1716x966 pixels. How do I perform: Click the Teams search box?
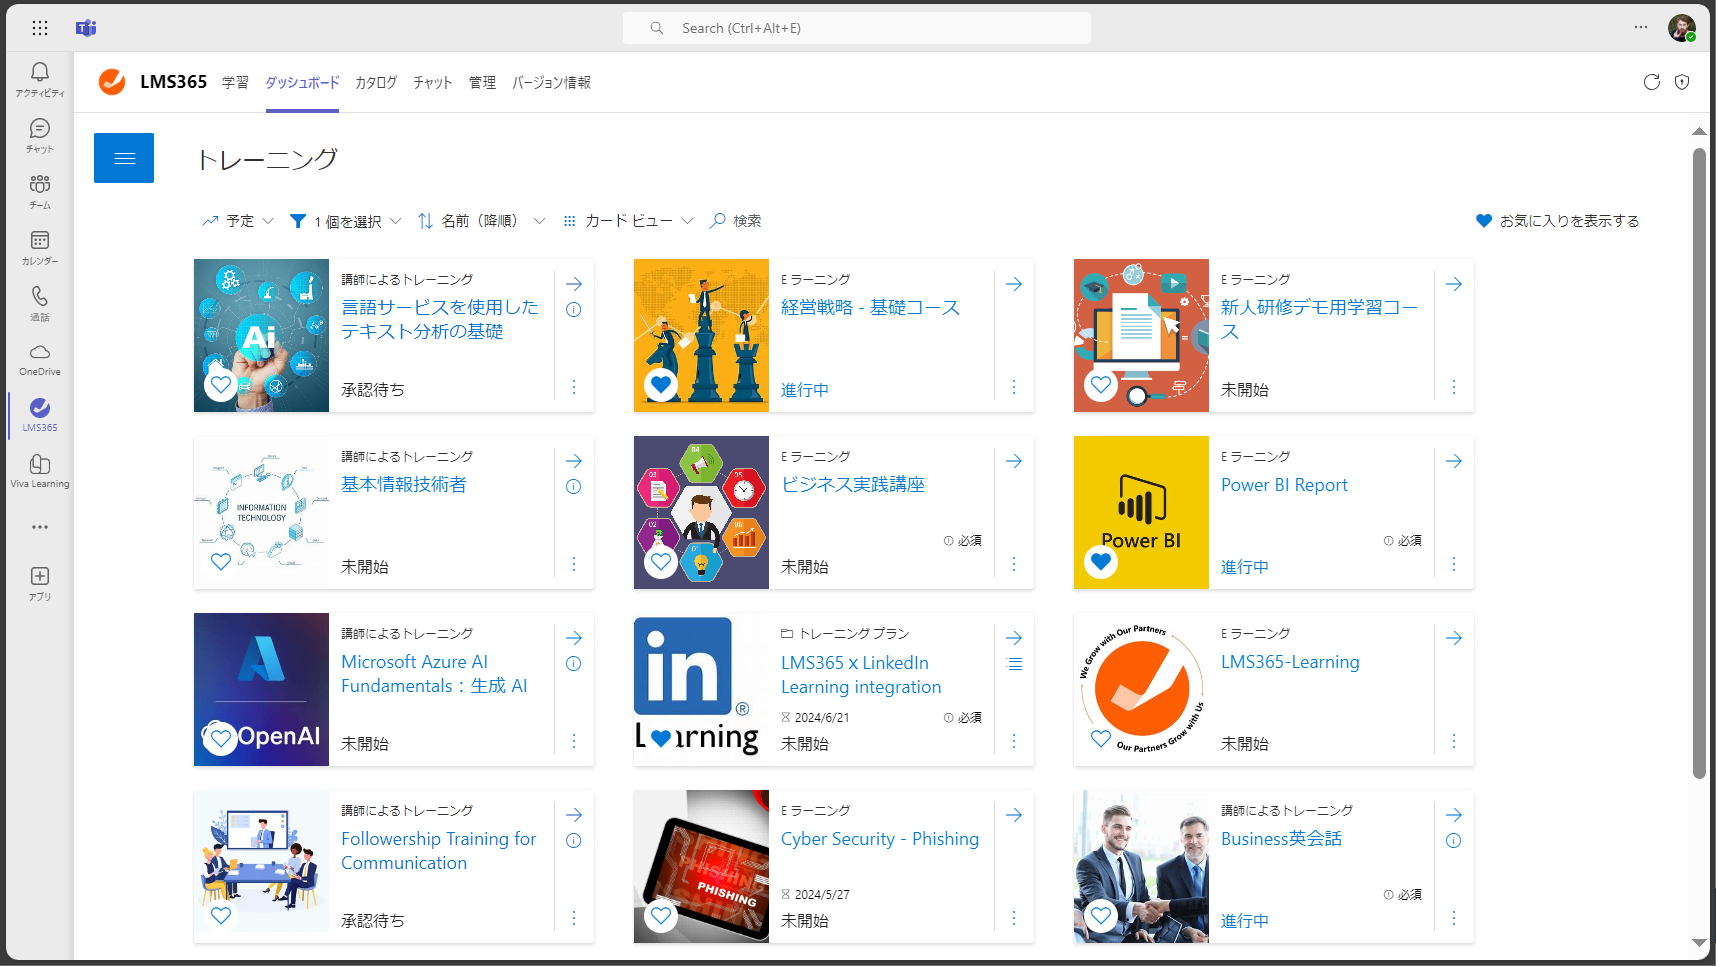[x=857, y=28]
